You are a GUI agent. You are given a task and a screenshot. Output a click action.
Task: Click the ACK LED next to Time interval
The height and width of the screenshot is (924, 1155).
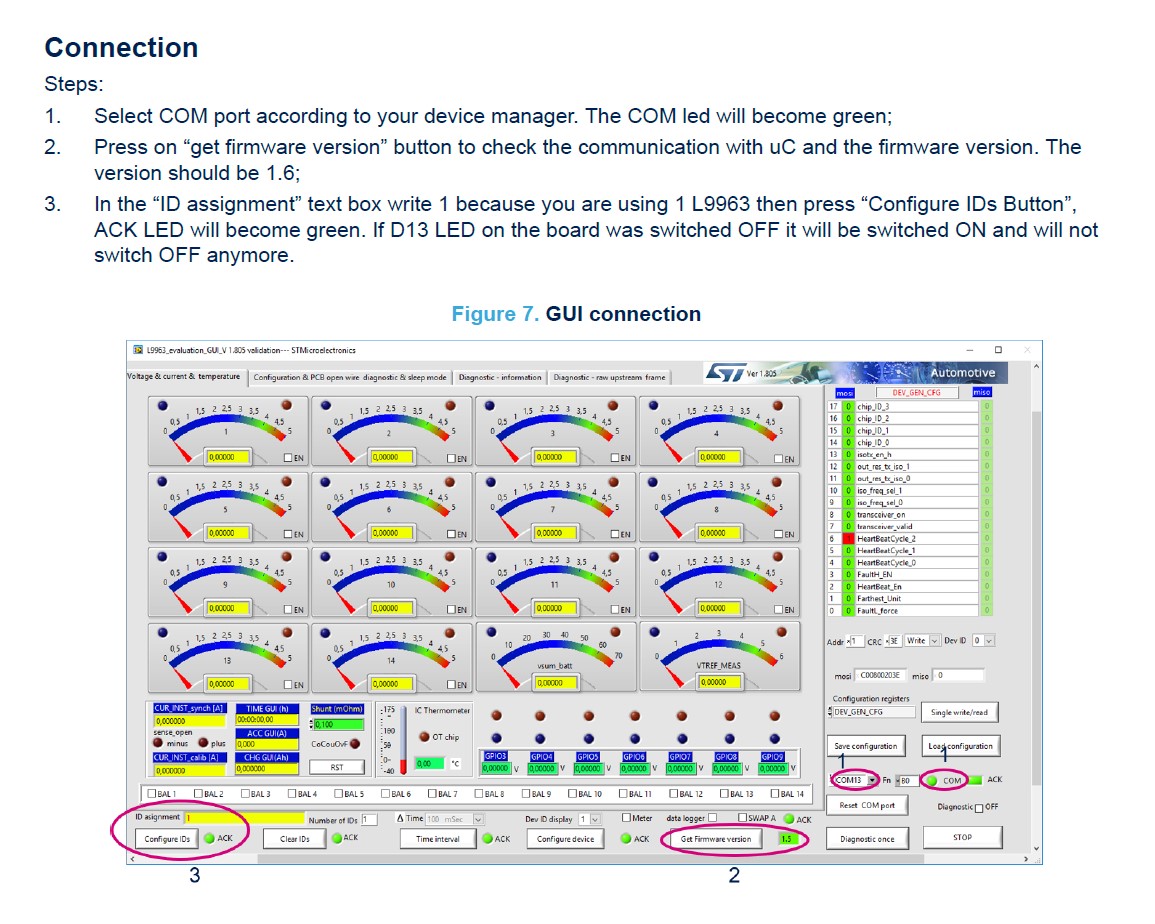click(x=487, y=838)
